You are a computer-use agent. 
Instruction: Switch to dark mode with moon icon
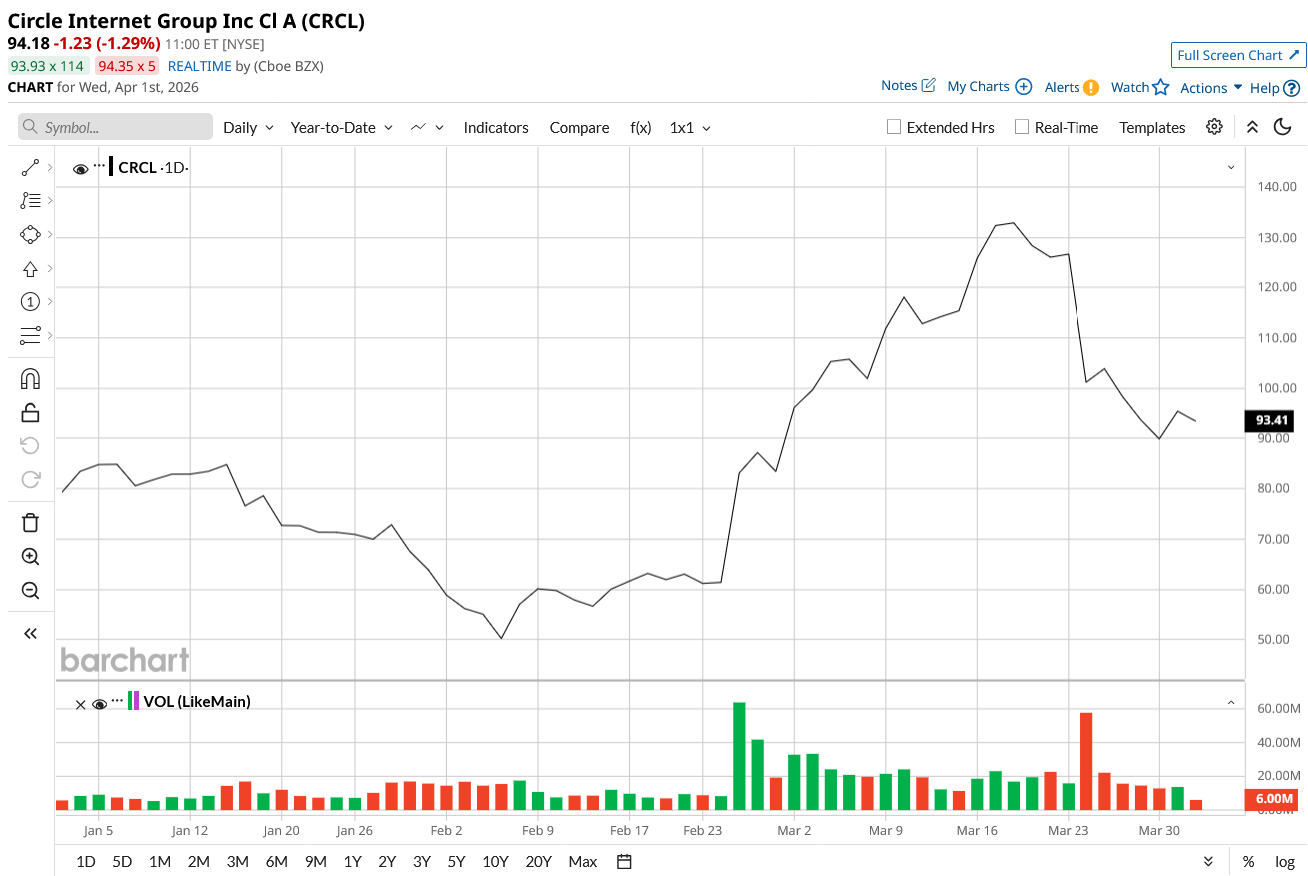1283,127
